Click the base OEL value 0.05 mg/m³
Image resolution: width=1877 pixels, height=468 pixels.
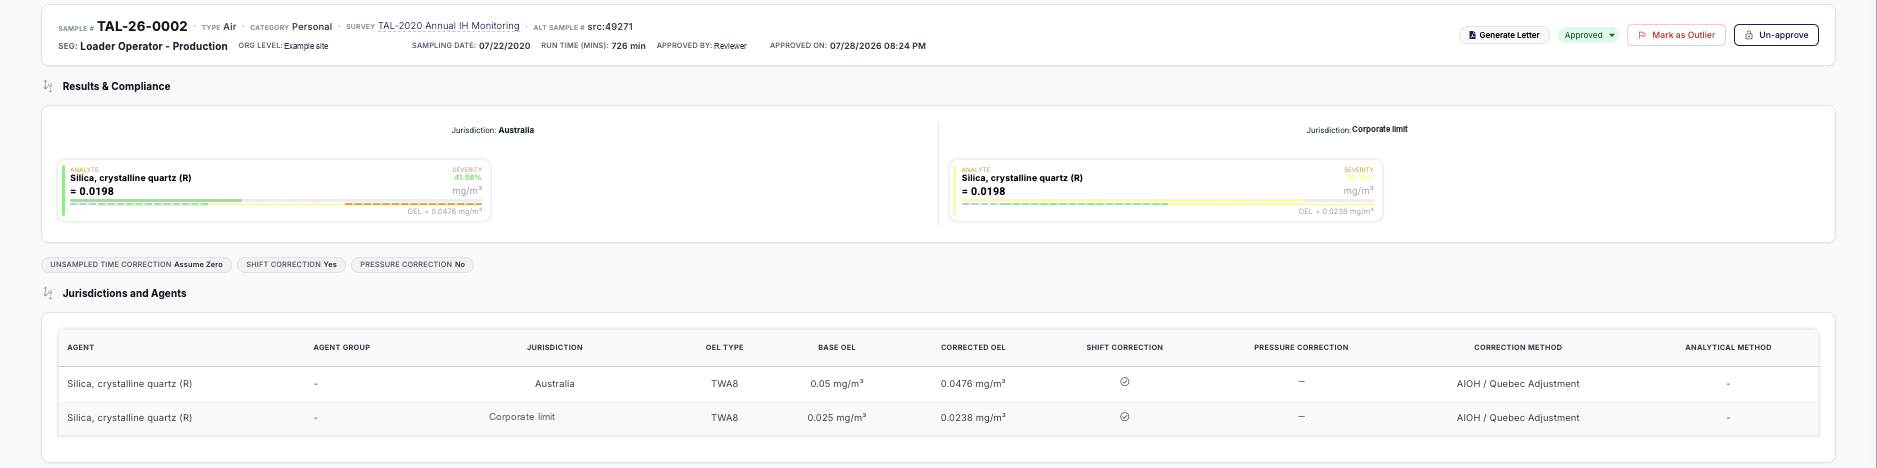point(837,384)
